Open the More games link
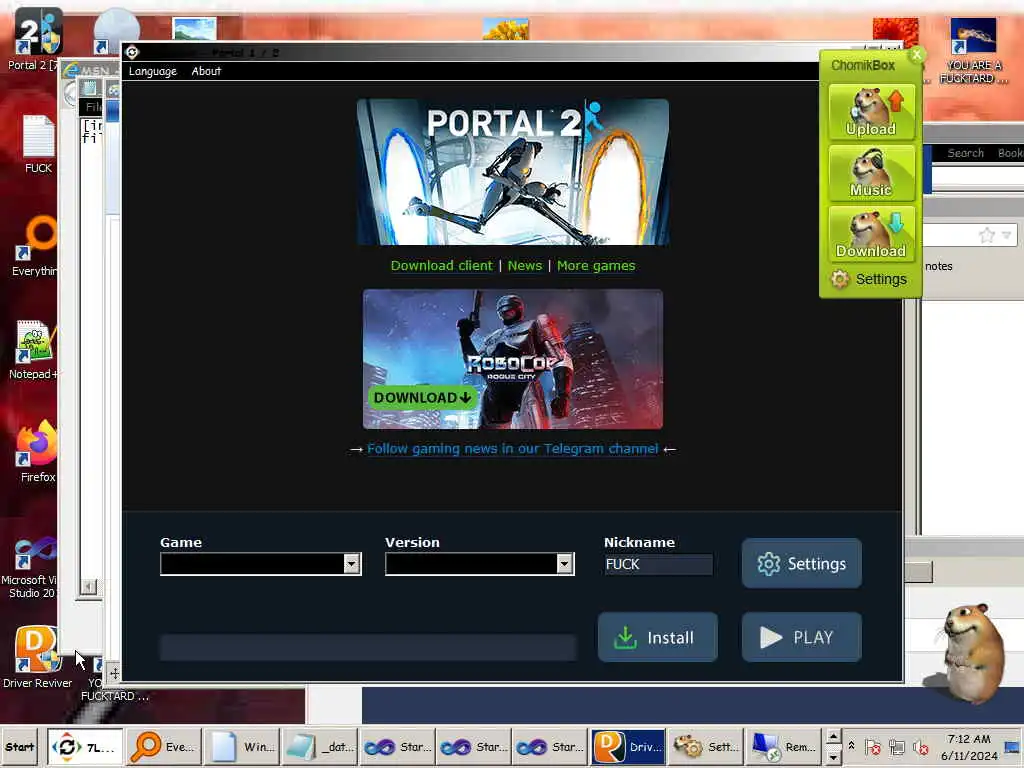 (x=596, y=266)
